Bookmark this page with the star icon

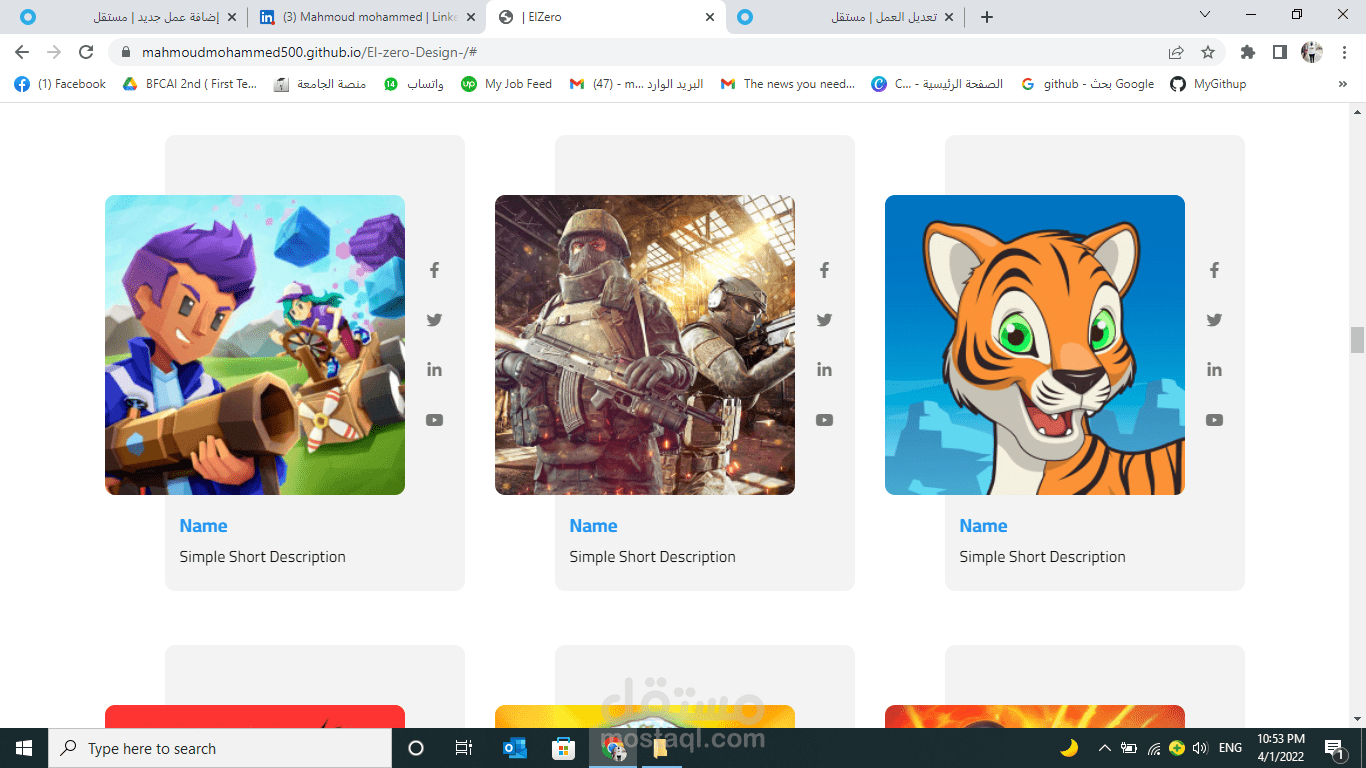point(1208,52)
